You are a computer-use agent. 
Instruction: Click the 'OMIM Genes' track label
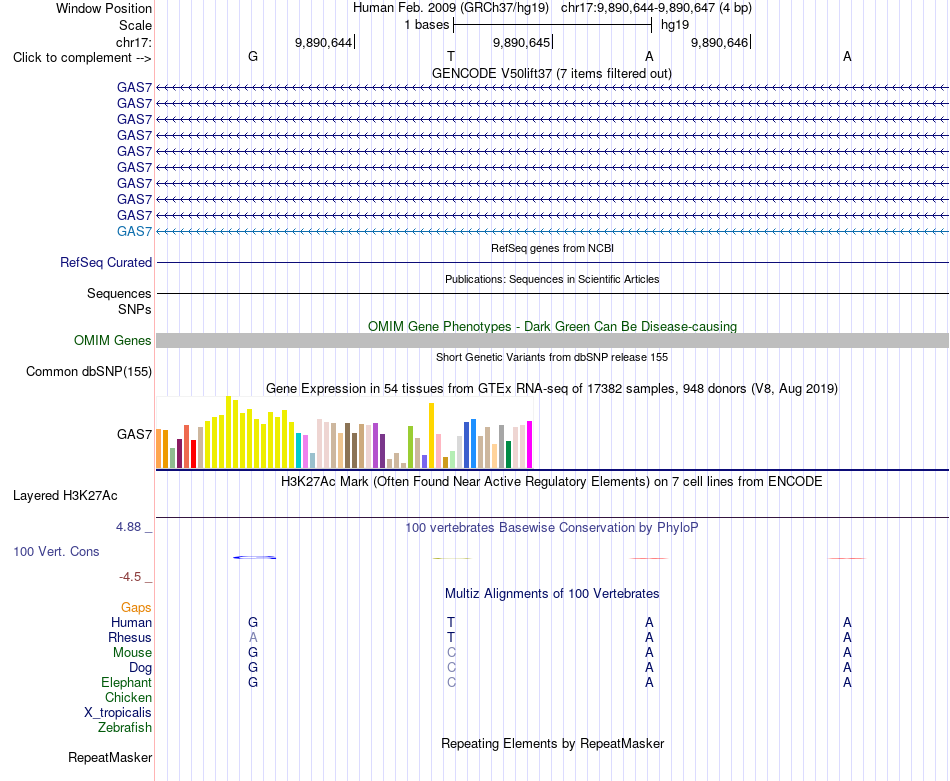(x=112, y=341)
